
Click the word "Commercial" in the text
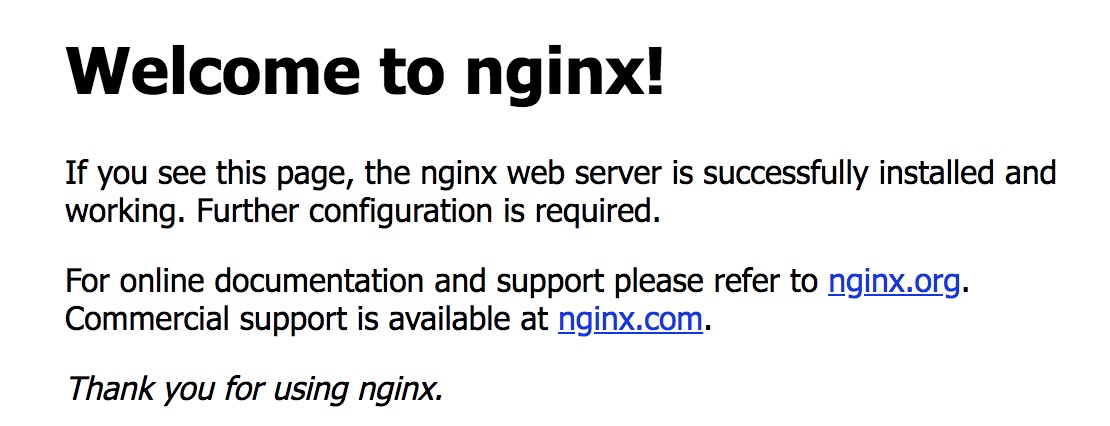[x=147, y=318]
